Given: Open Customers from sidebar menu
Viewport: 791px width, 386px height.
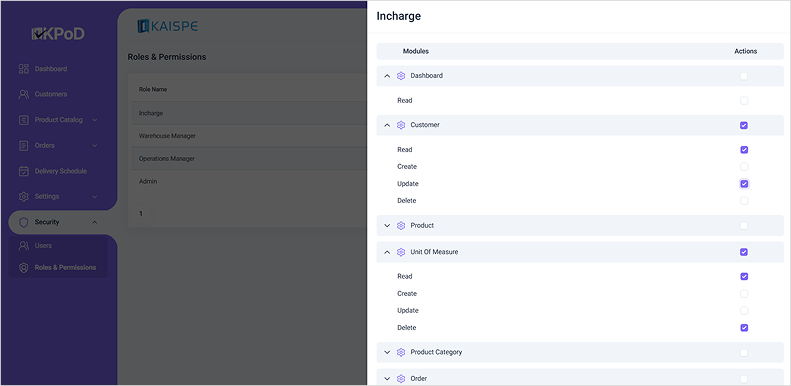Looking at the screenshot, I should click(50, 94).
